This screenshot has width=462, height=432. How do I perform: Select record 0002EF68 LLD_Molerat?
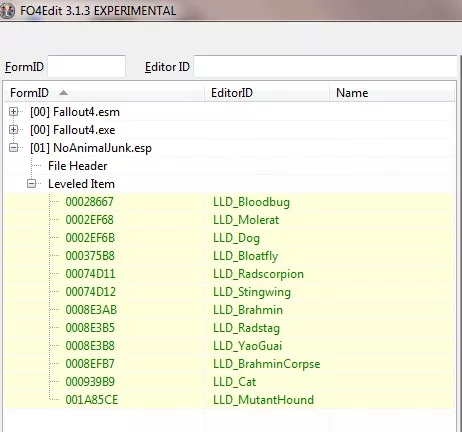[229, 220]
